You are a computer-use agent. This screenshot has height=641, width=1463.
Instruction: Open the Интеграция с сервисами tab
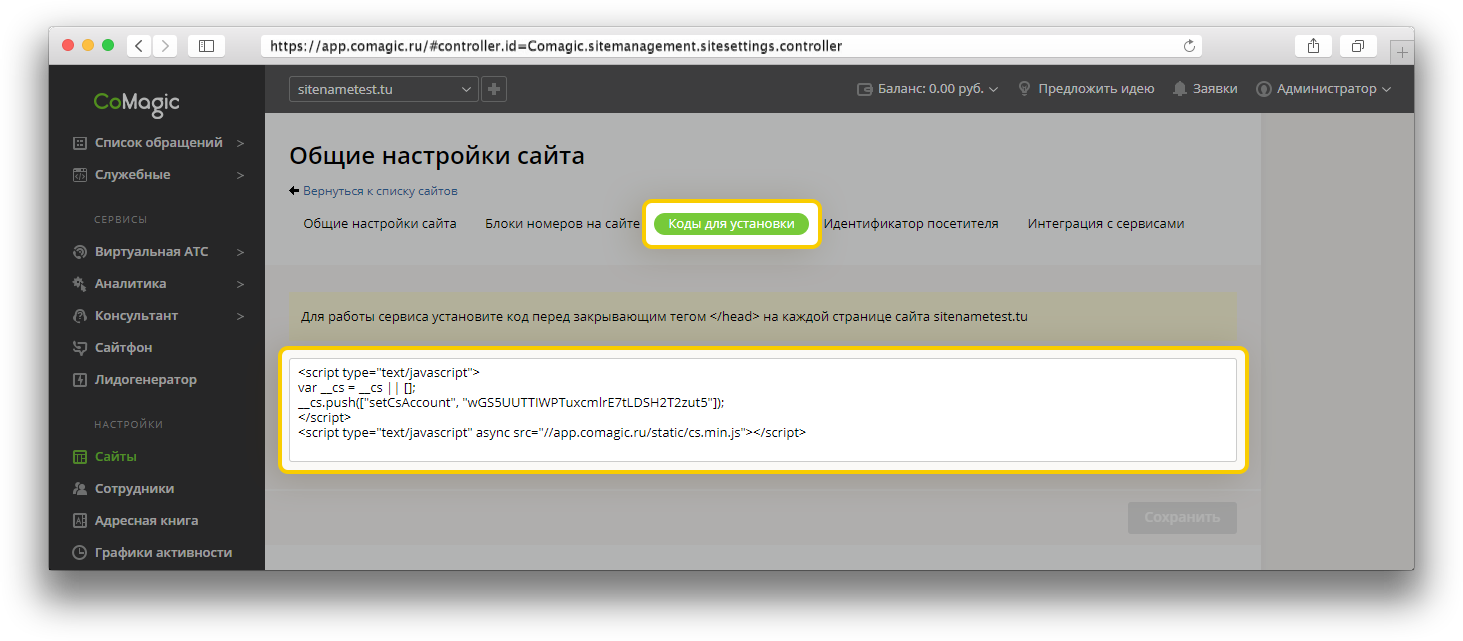coord(1106,224)
